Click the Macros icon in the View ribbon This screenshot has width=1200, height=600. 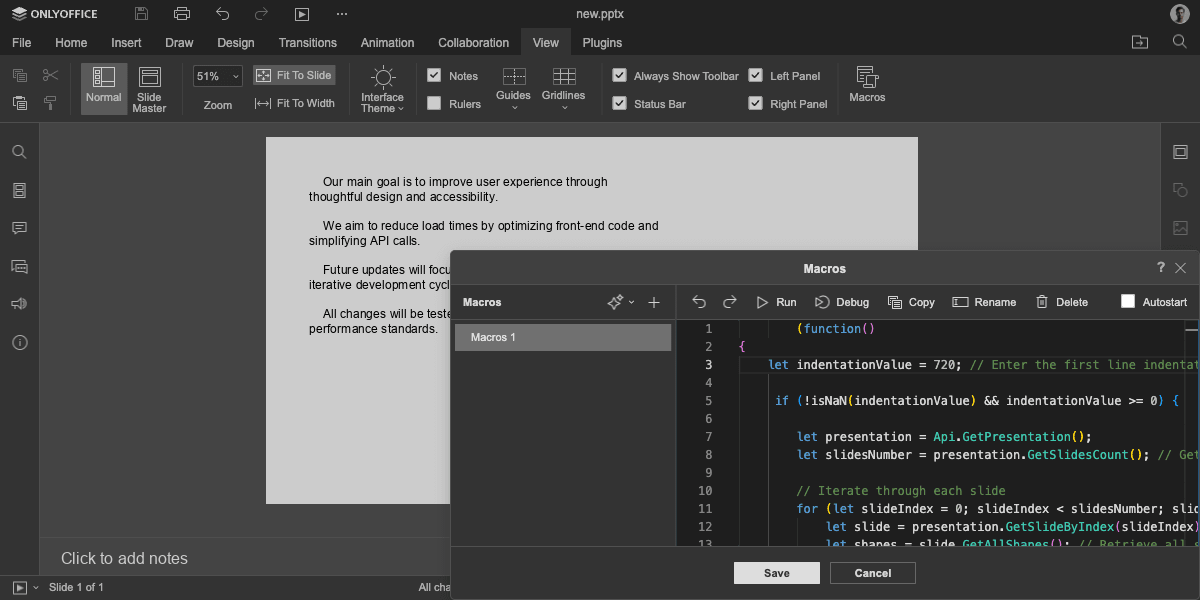[867, 84]
